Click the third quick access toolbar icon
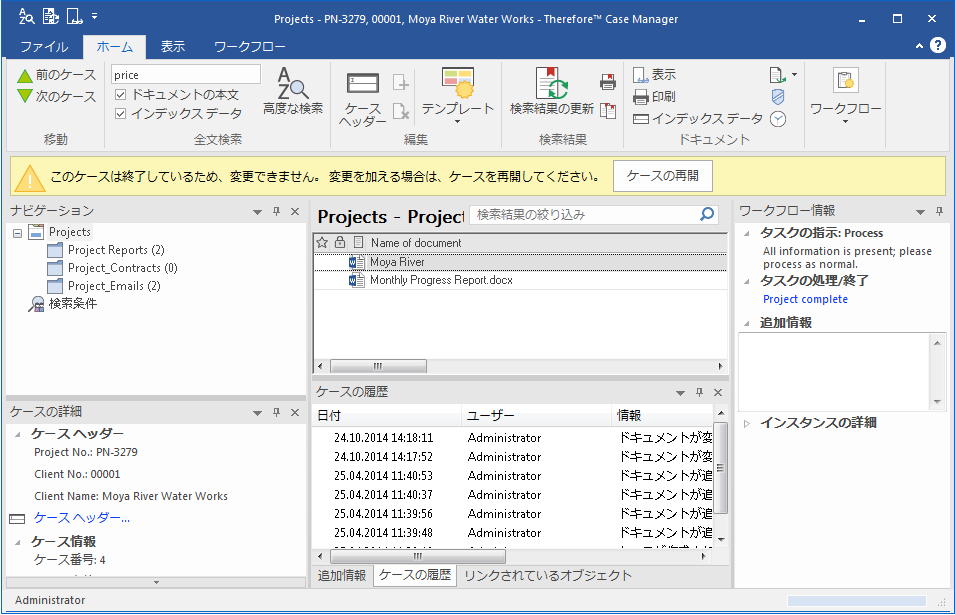 click(74, 16)
